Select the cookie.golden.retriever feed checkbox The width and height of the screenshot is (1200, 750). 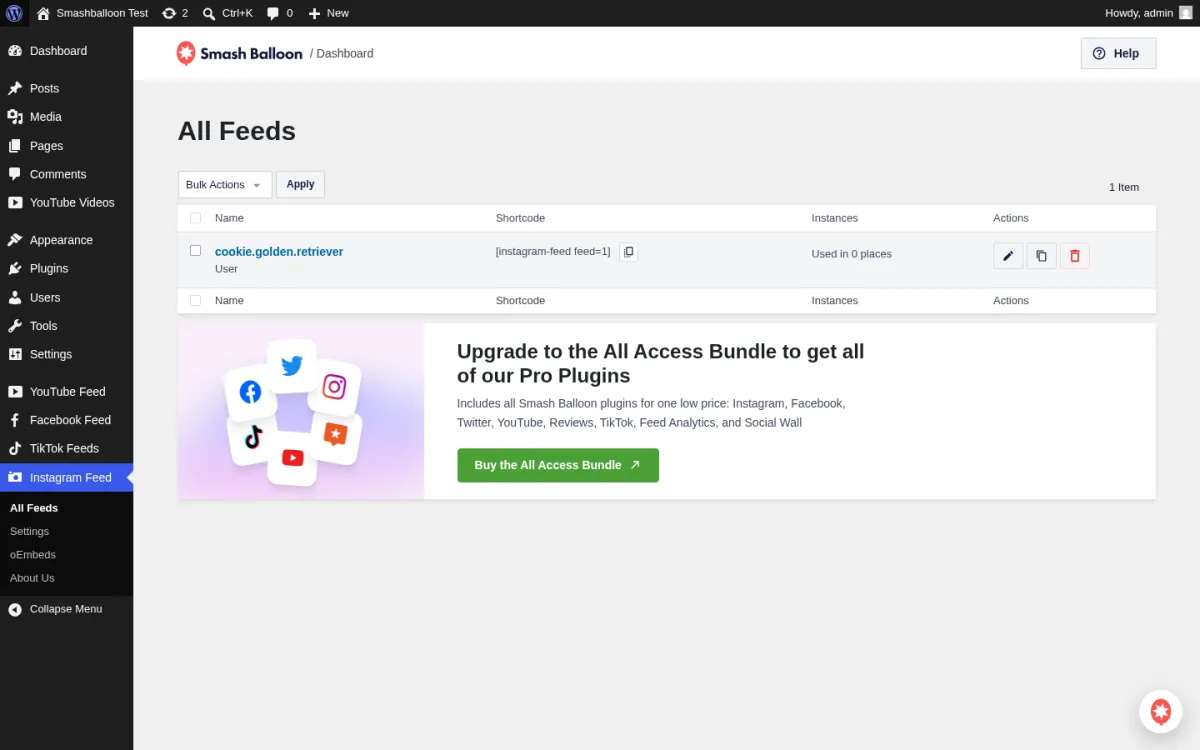coord(195,251)
